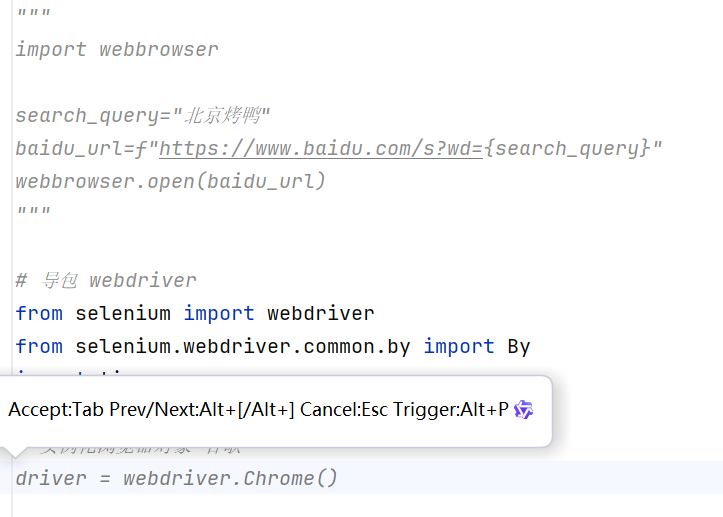The image size is (723, 517).
Task: Place cursor on the 'import webbrowser' line
Action: pyautogui.click(x=117, y=50)
